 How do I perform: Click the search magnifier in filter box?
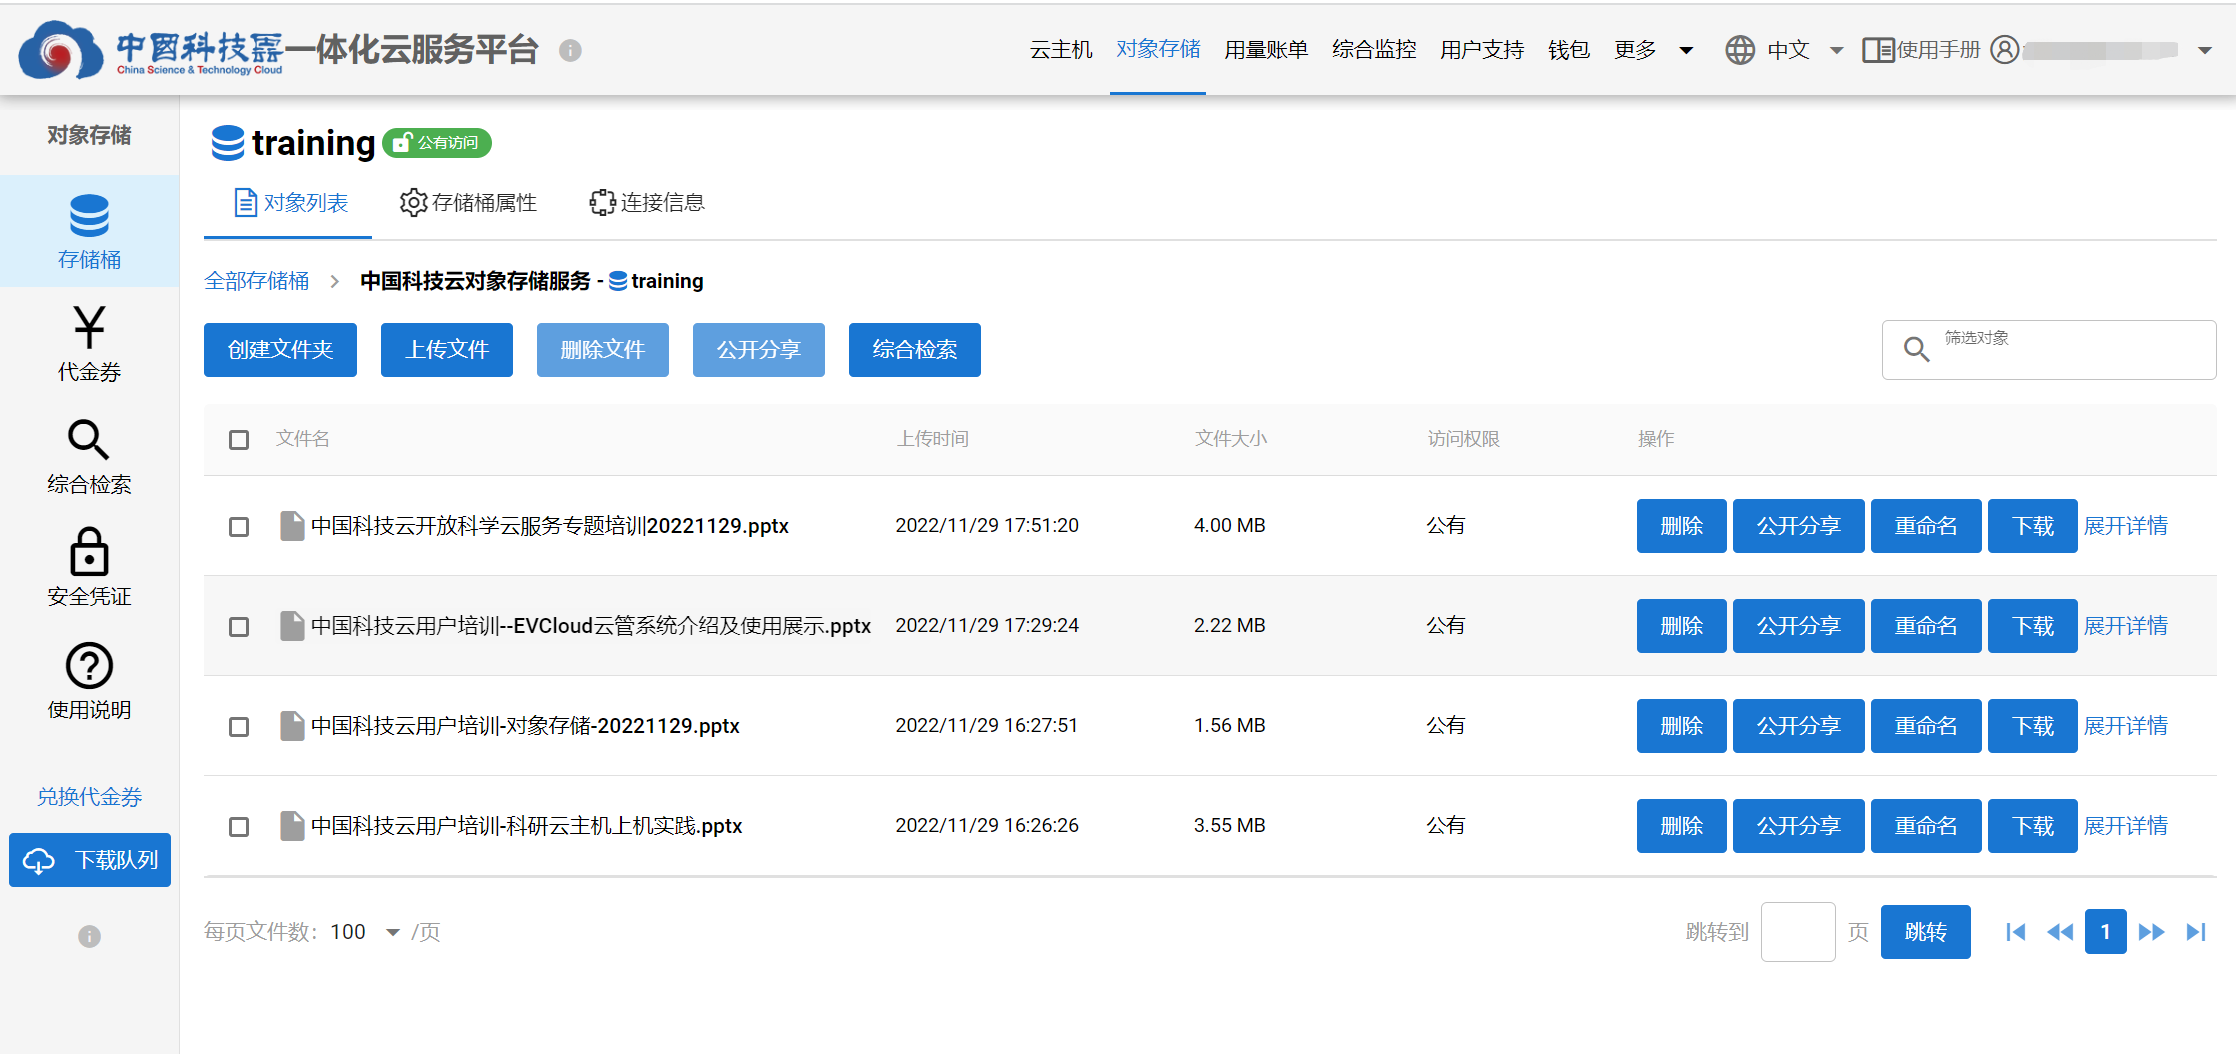(x=1916, y=349)
